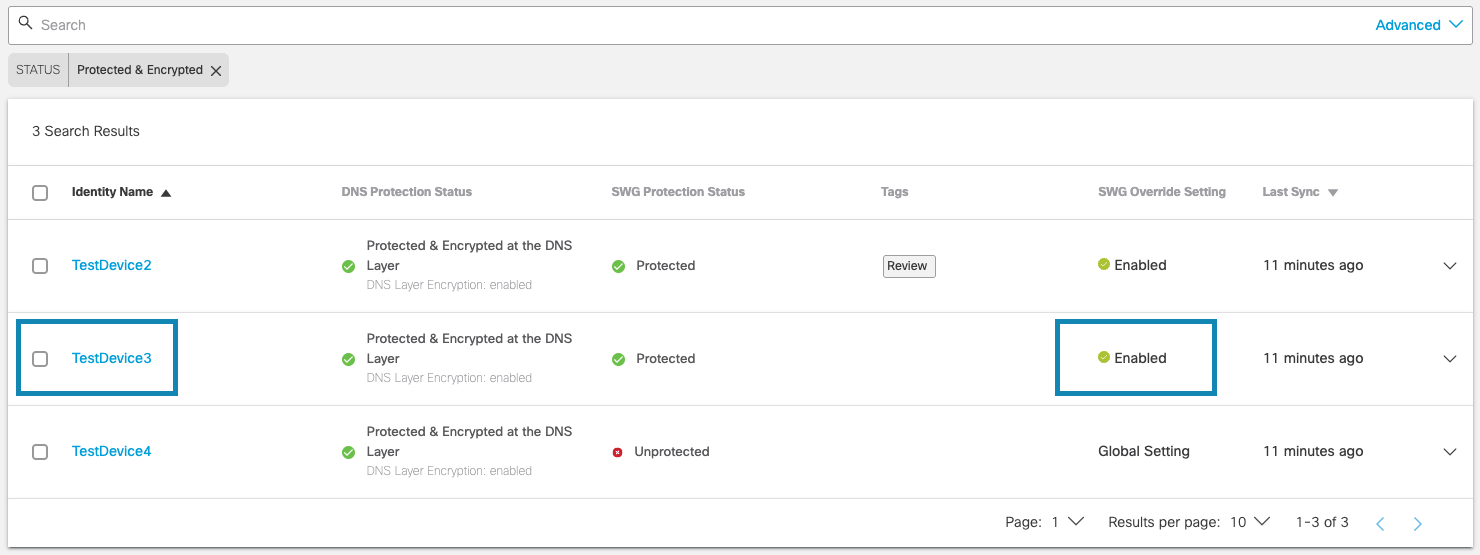Image resolution: width=1480 pixels, height=555 pixels.
Task: Open Advanced search options
Action: 1419,25
